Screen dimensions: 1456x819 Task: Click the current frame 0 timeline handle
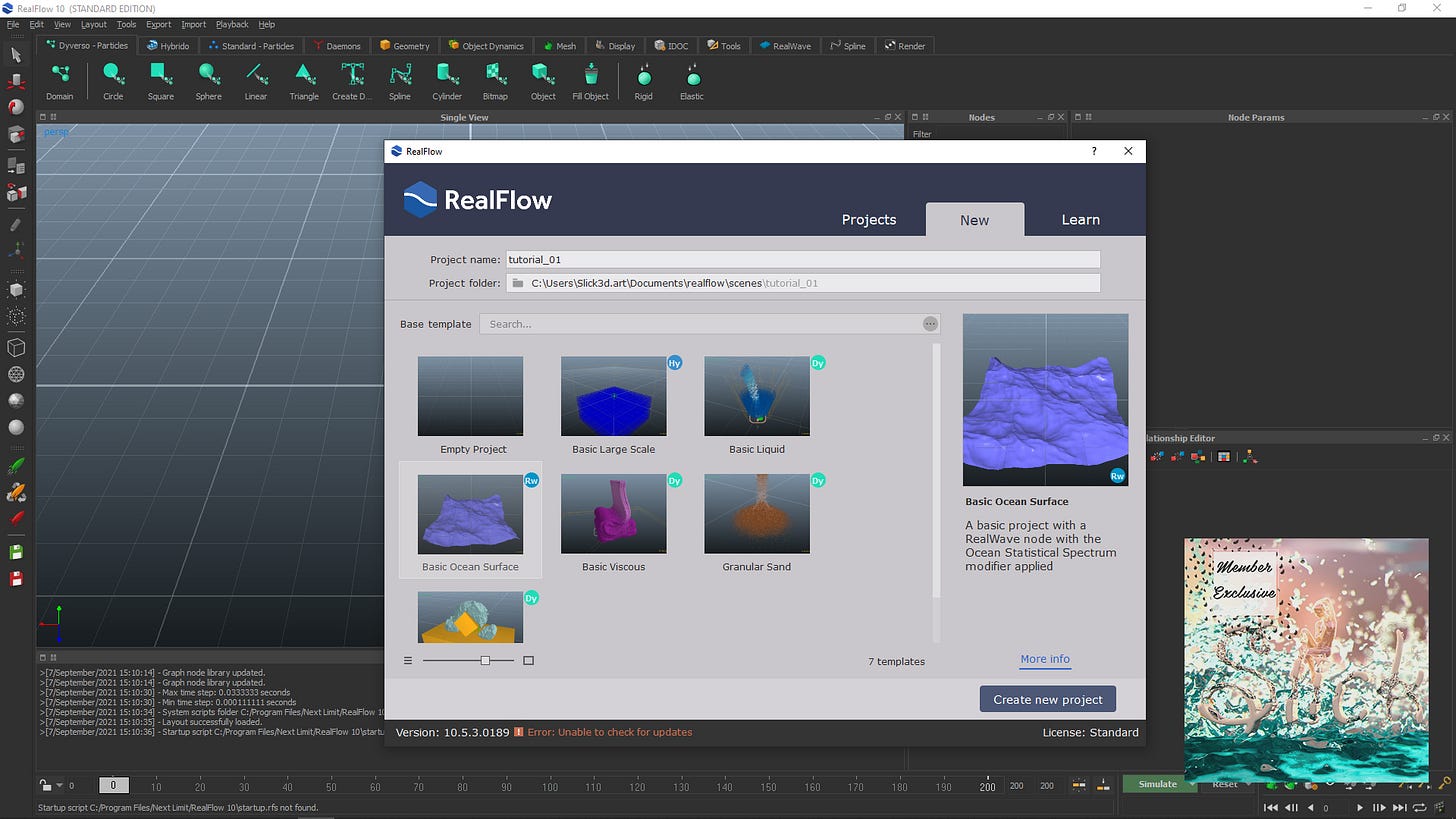(113, 785)
